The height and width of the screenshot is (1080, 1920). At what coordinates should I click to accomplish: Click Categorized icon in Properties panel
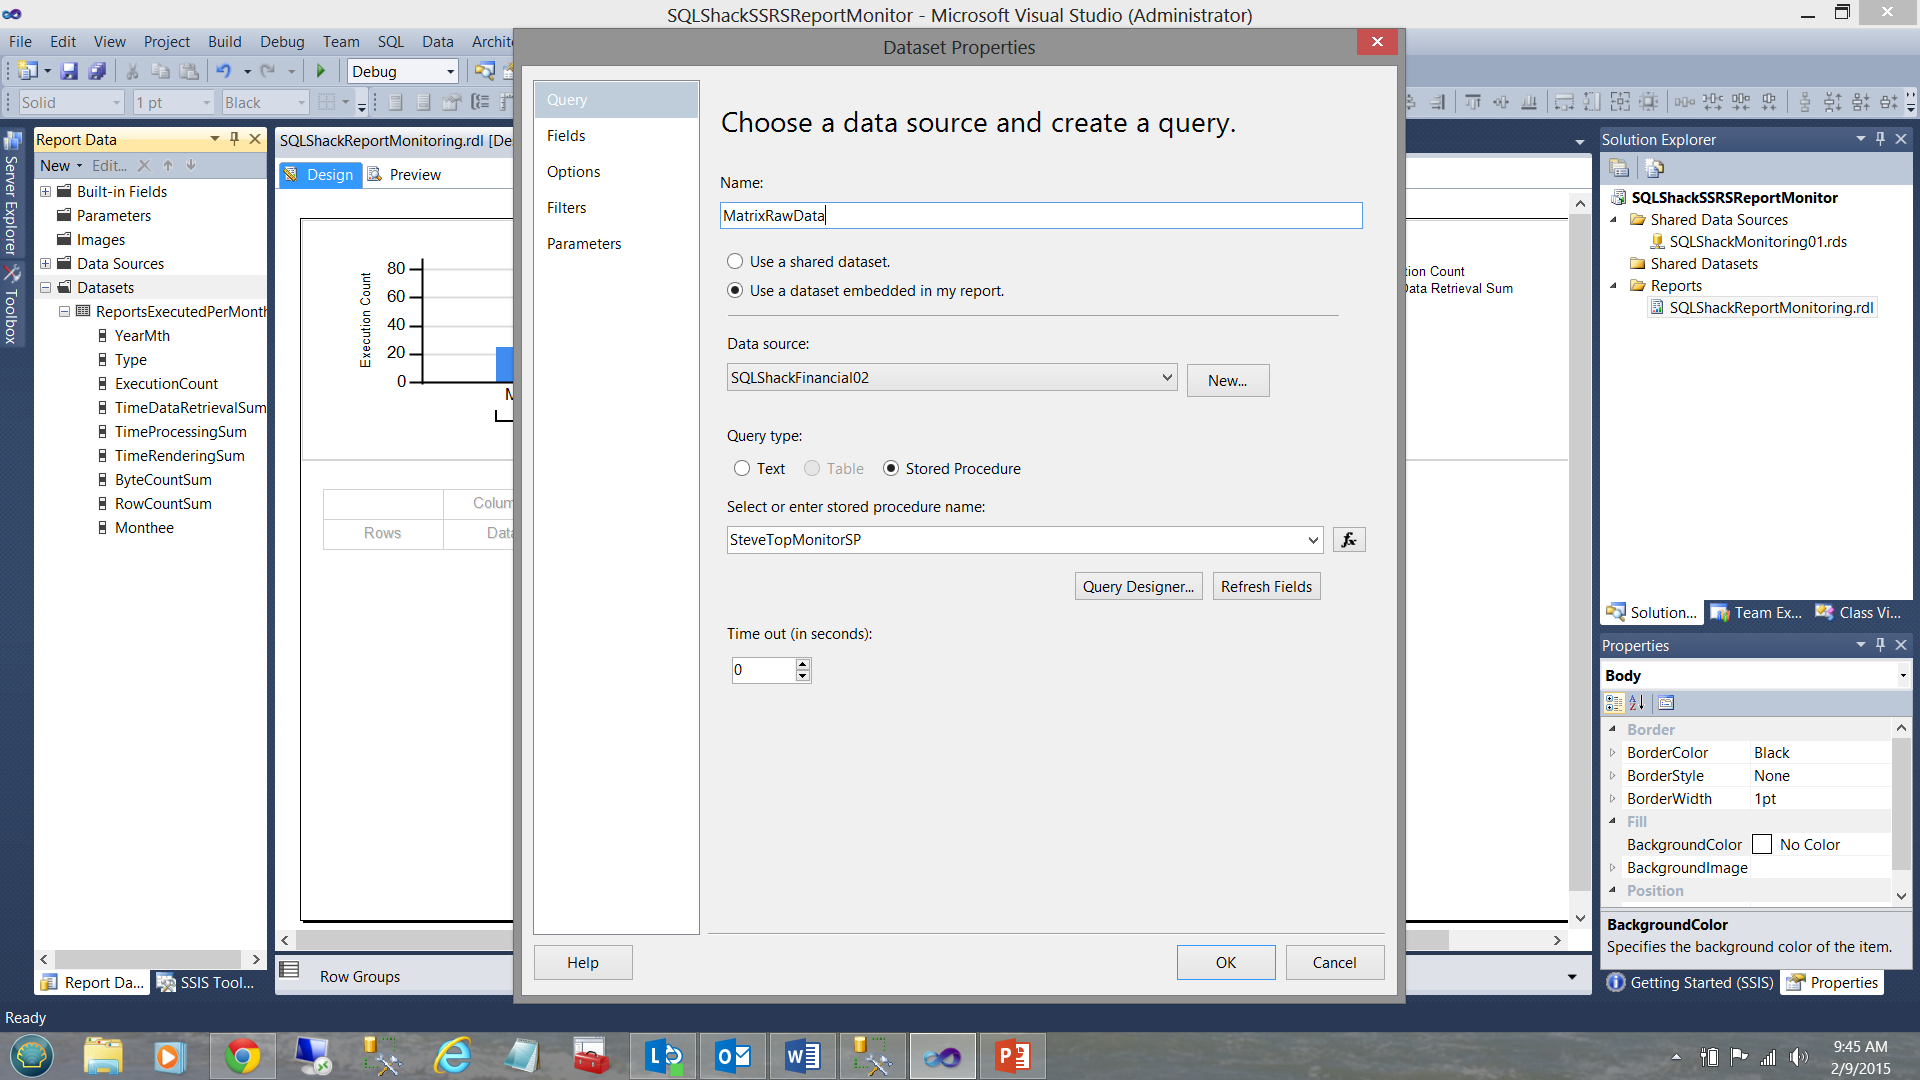(x=1614, y=703)
